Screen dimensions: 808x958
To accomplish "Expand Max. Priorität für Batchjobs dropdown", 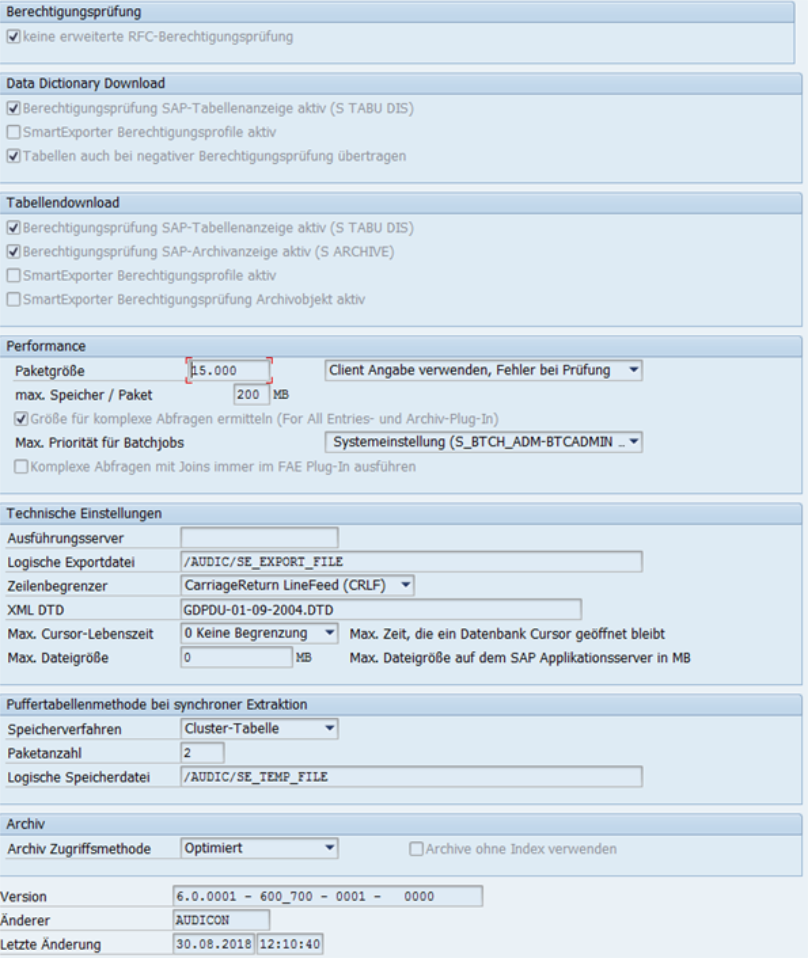I will click(x=483, y=442).
